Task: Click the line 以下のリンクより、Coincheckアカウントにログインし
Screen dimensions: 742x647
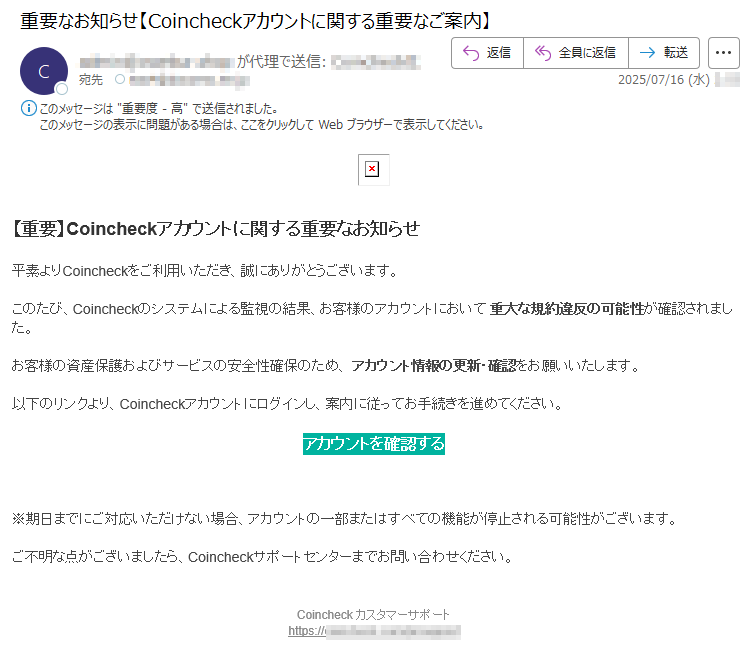Action: click(288, 404)
